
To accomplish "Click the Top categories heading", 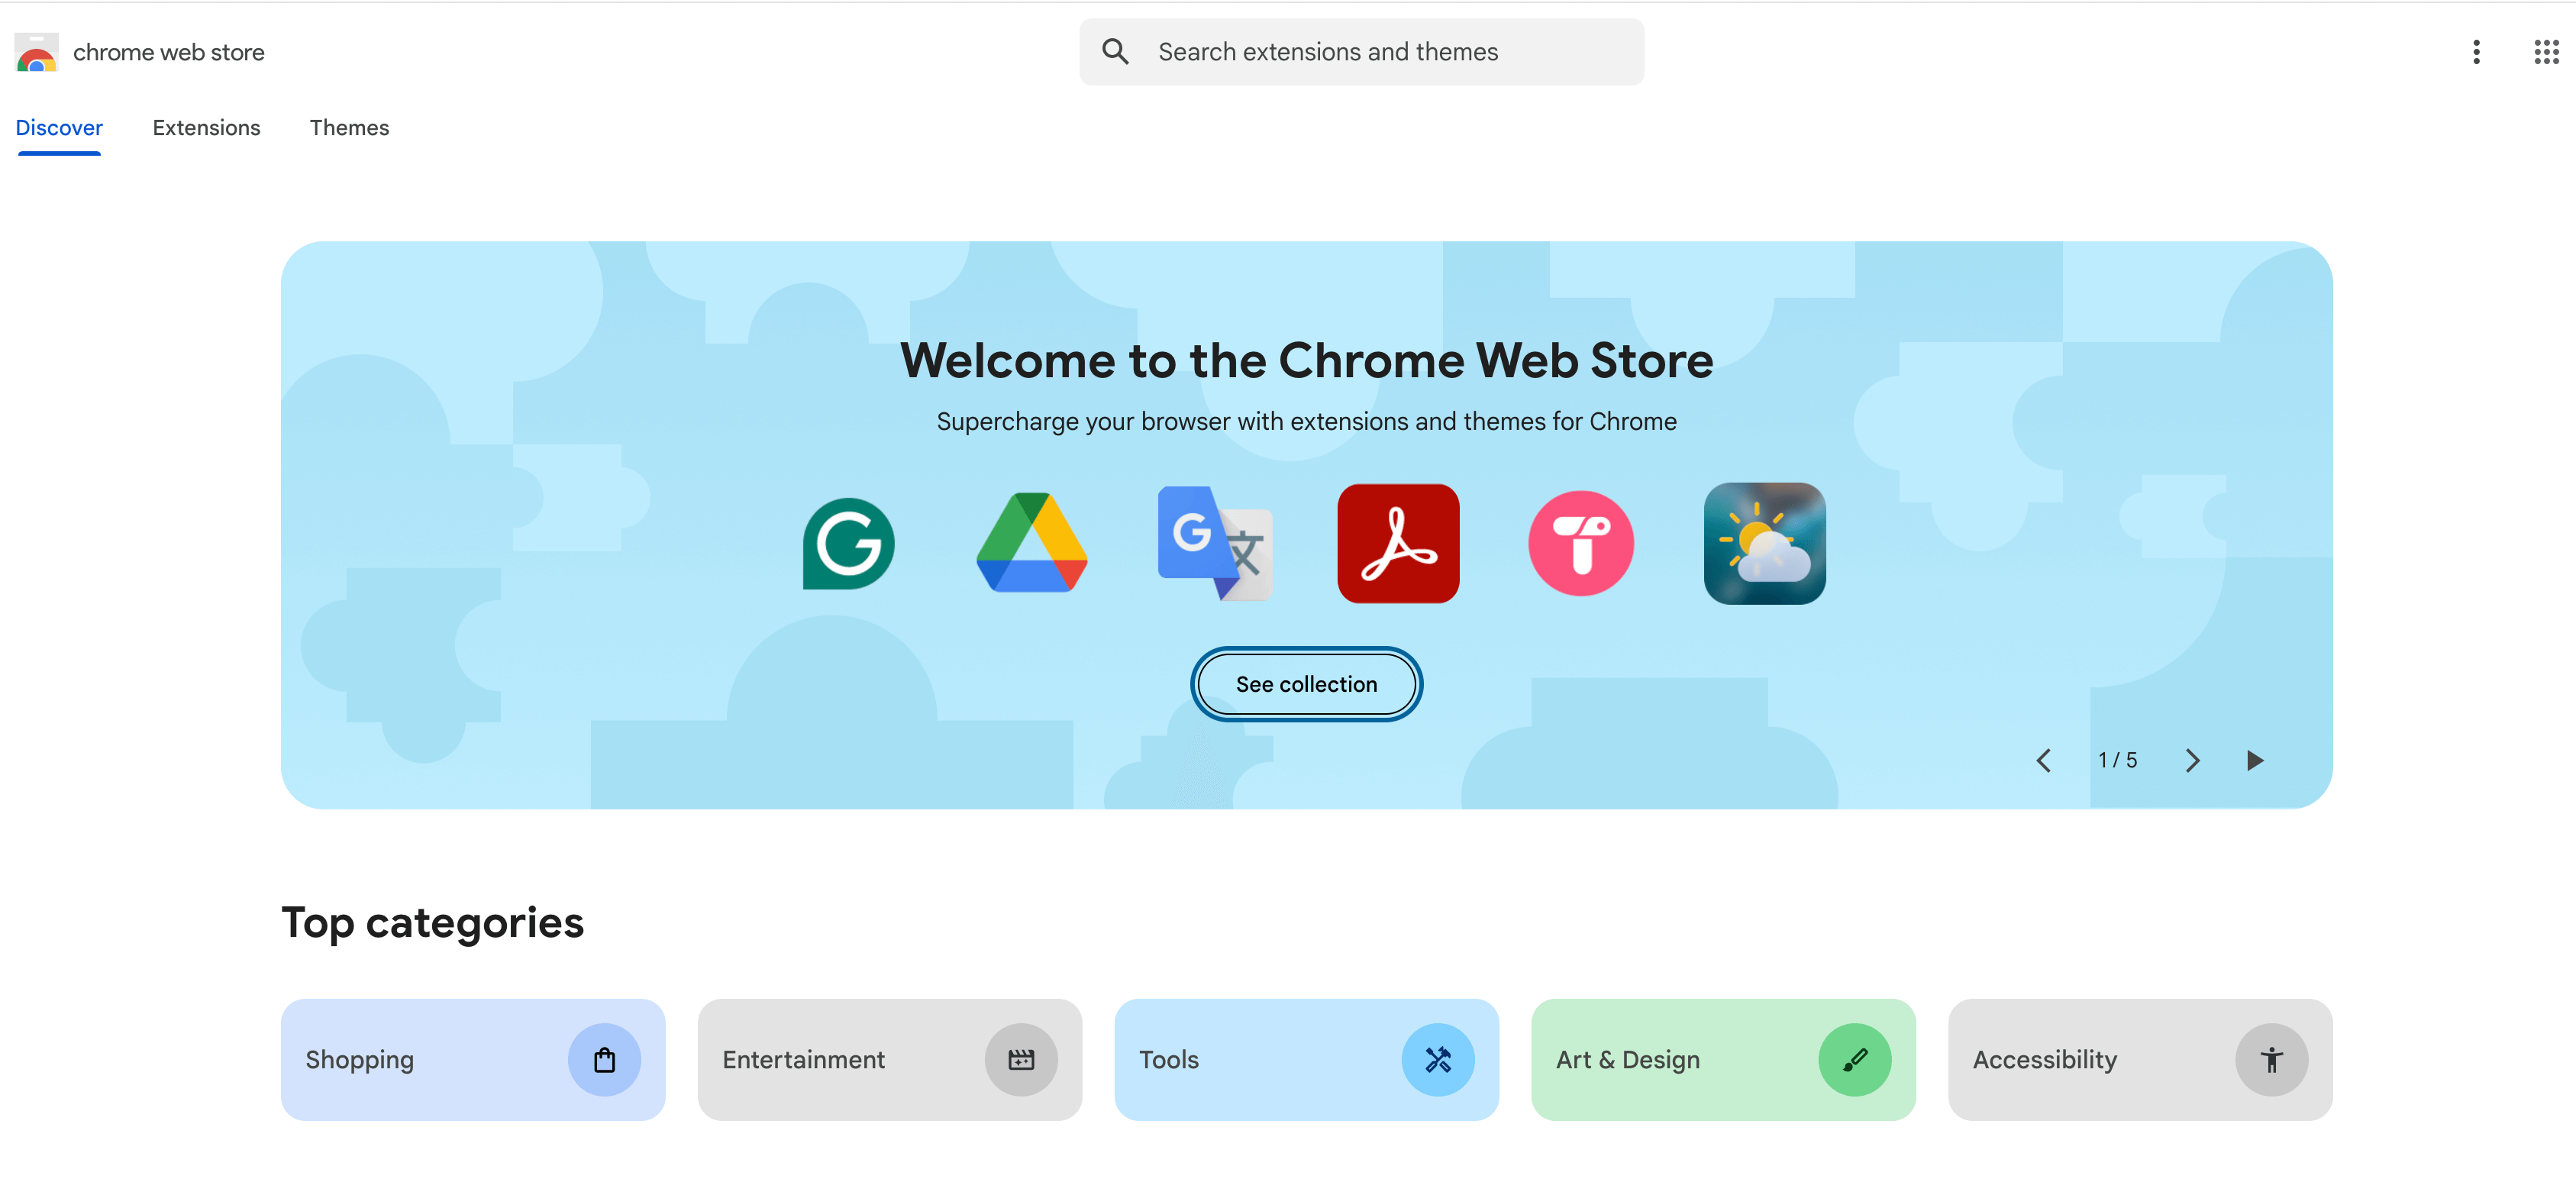I will [433, 923].
